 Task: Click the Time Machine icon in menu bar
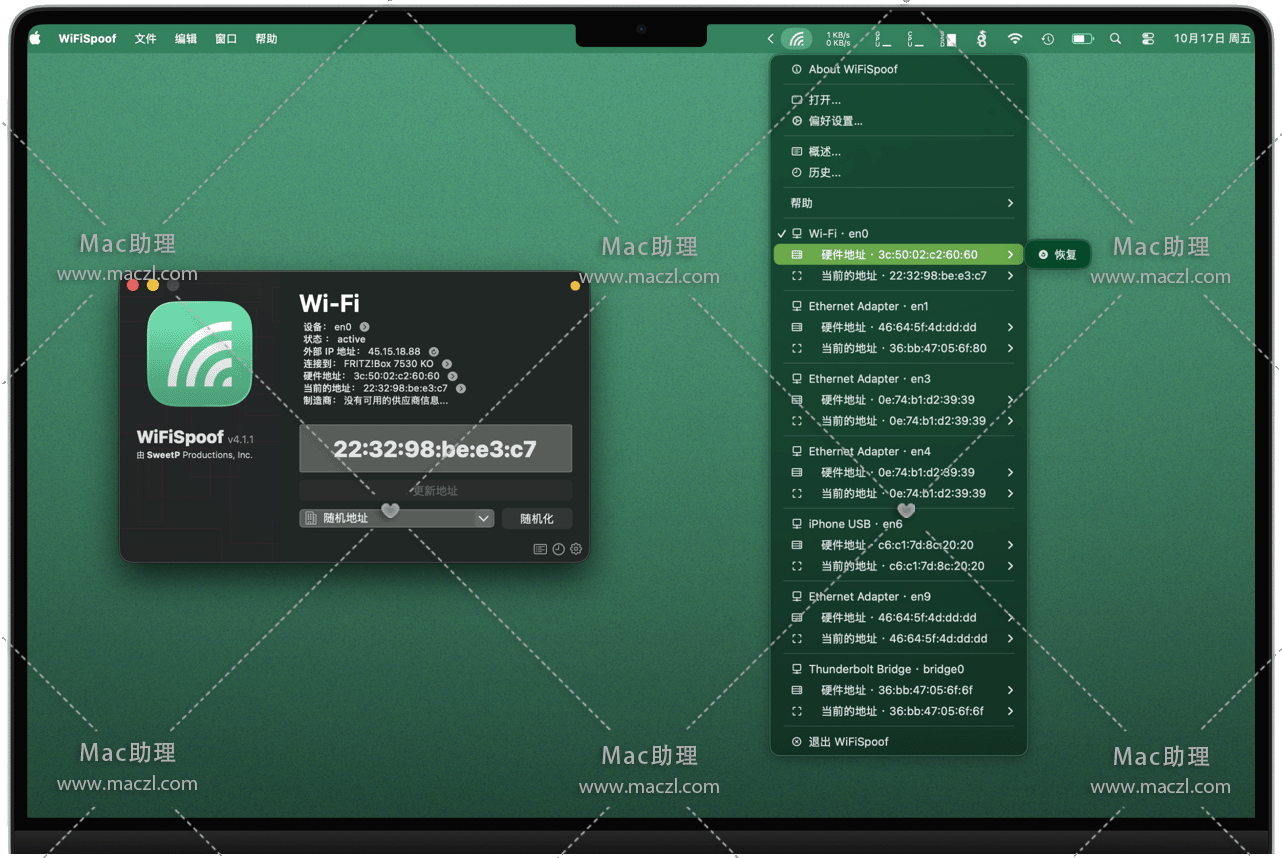pyautogui.click(x=1047, y=39)
